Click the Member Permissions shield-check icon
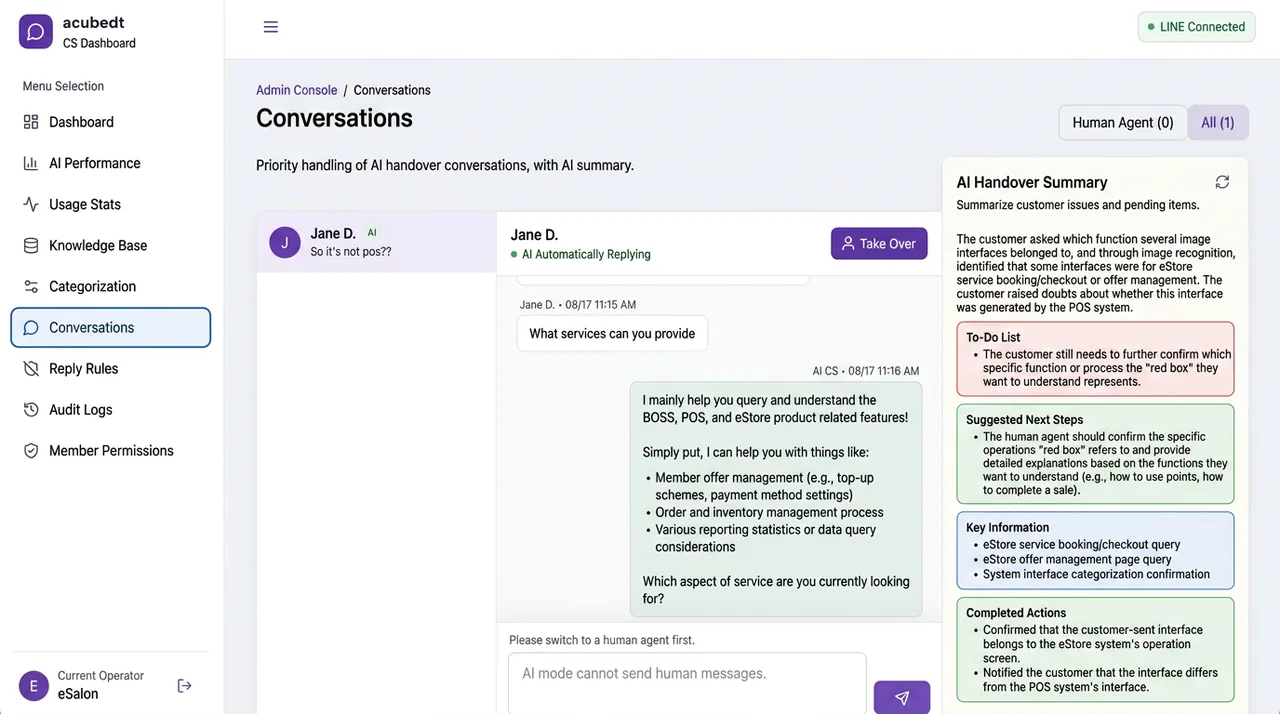The width and height of the screenshot is (1280, 714). coord(31,450)
